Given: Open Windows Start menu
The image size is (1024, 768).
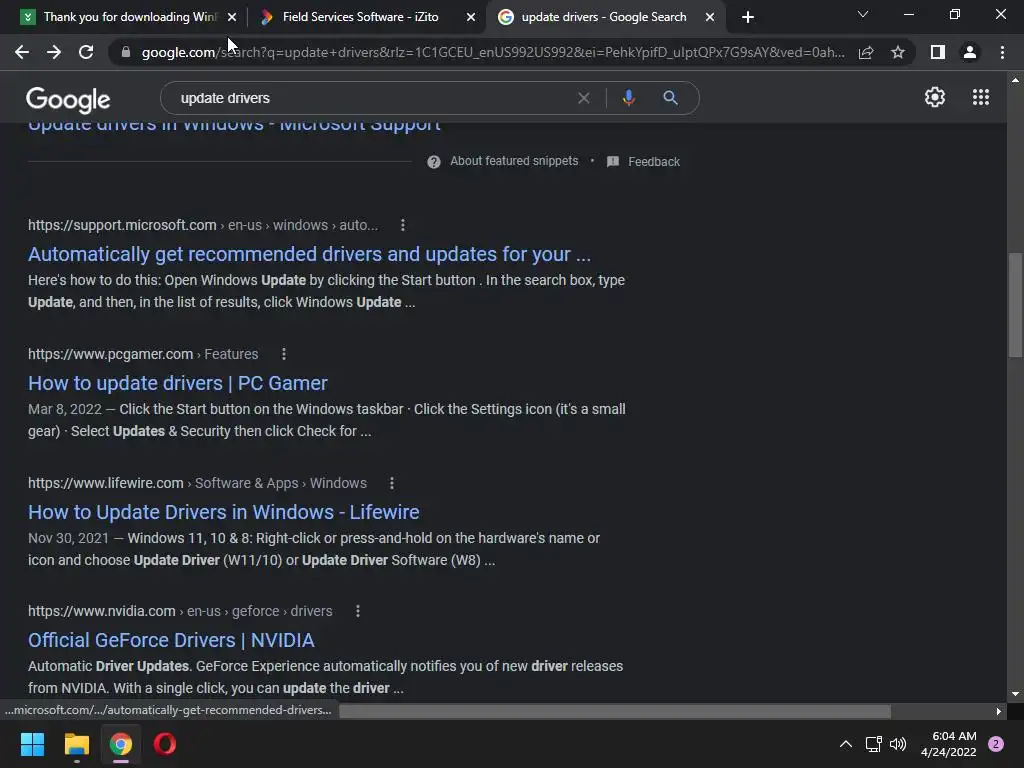Looking at the screenshot, I should [x=32, y=744].
